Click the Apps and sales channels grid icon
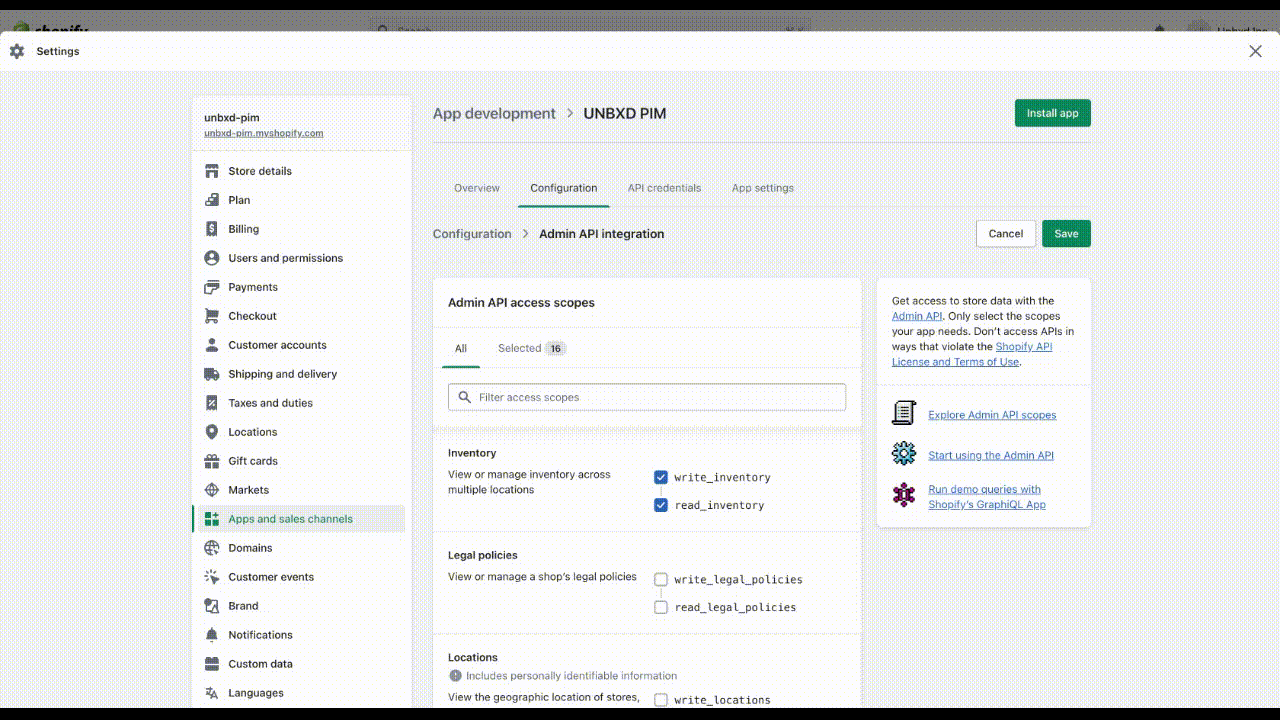This screenshot has height=720, width=1280. pyautogui.click(x=212, y=519)
